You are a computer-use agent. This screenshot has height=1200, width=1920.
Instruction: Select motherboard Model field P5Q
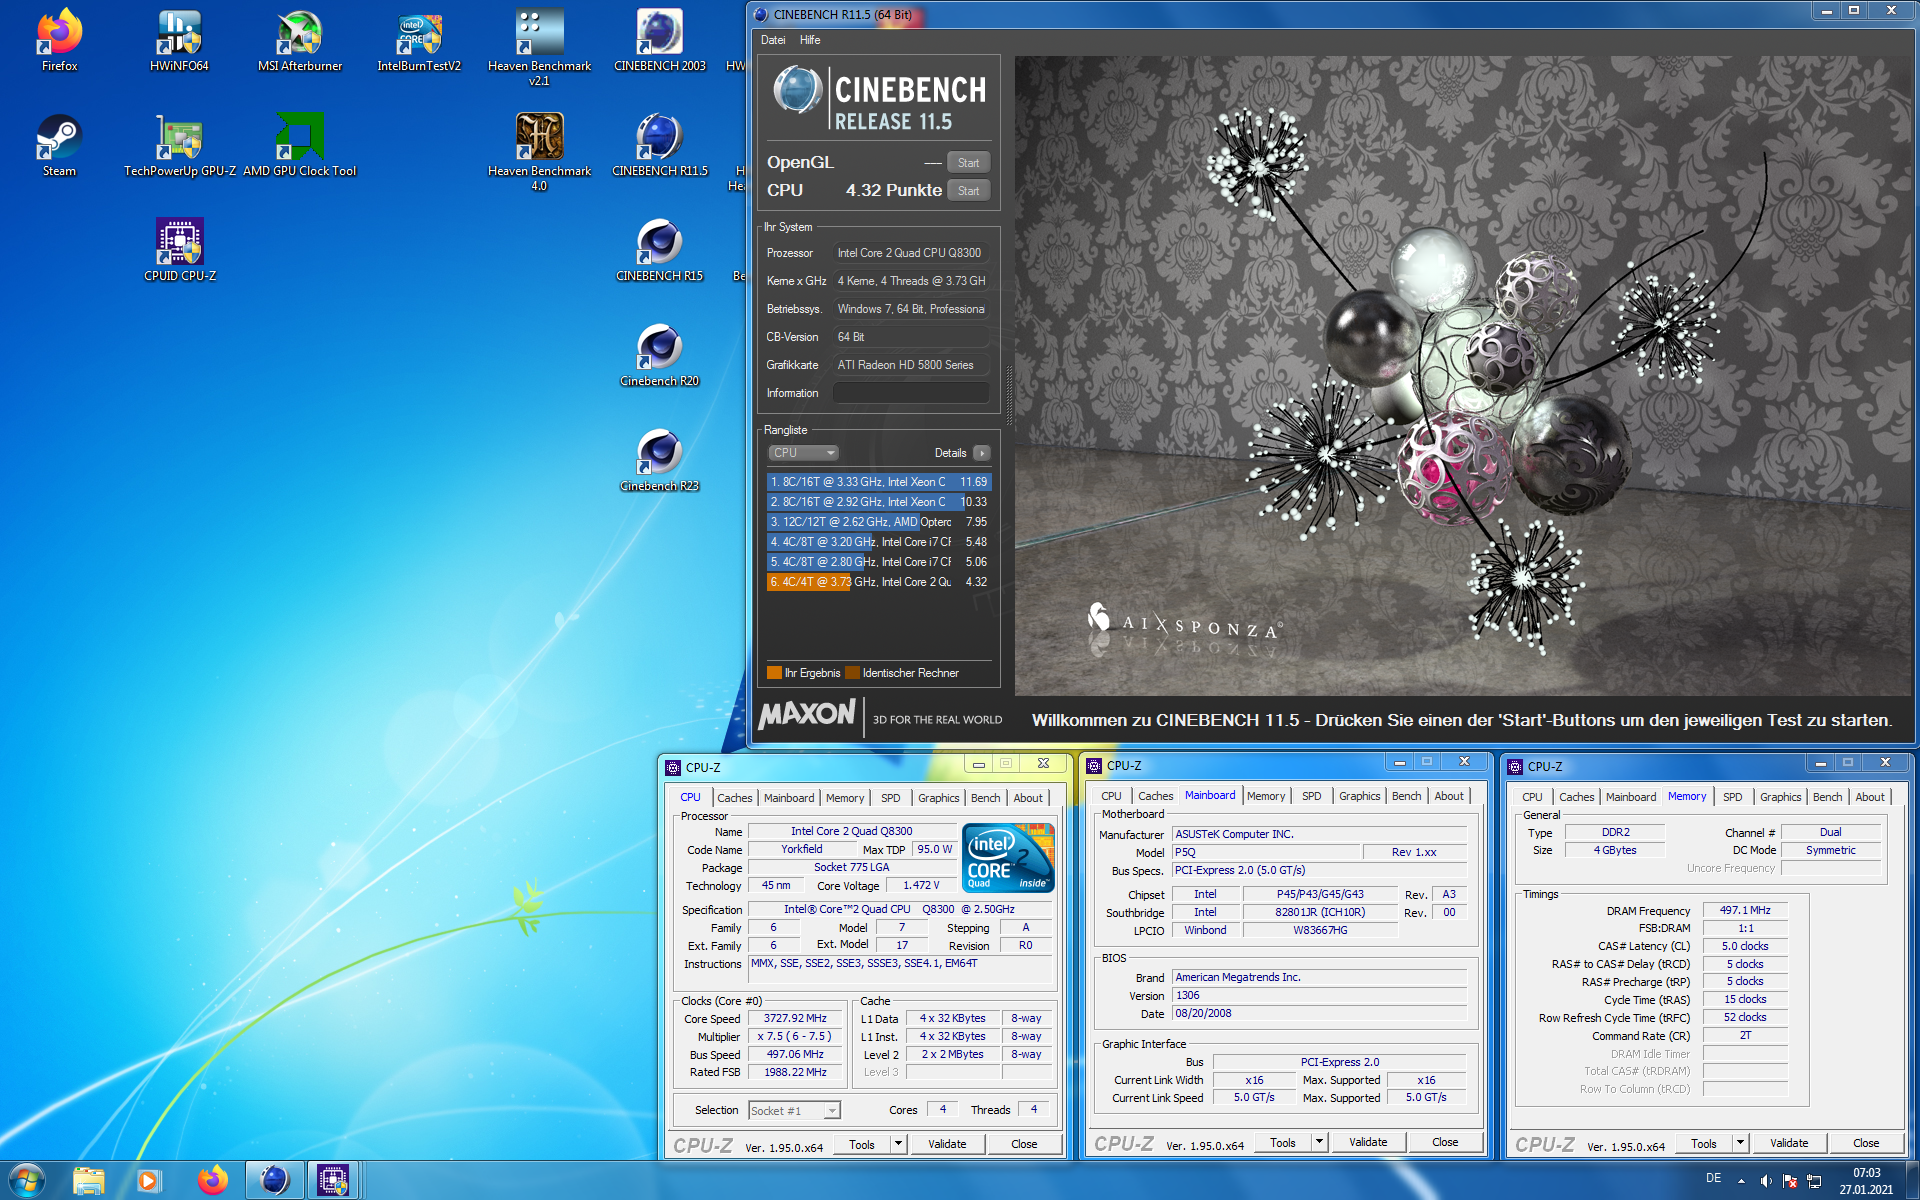(1266, 852)
